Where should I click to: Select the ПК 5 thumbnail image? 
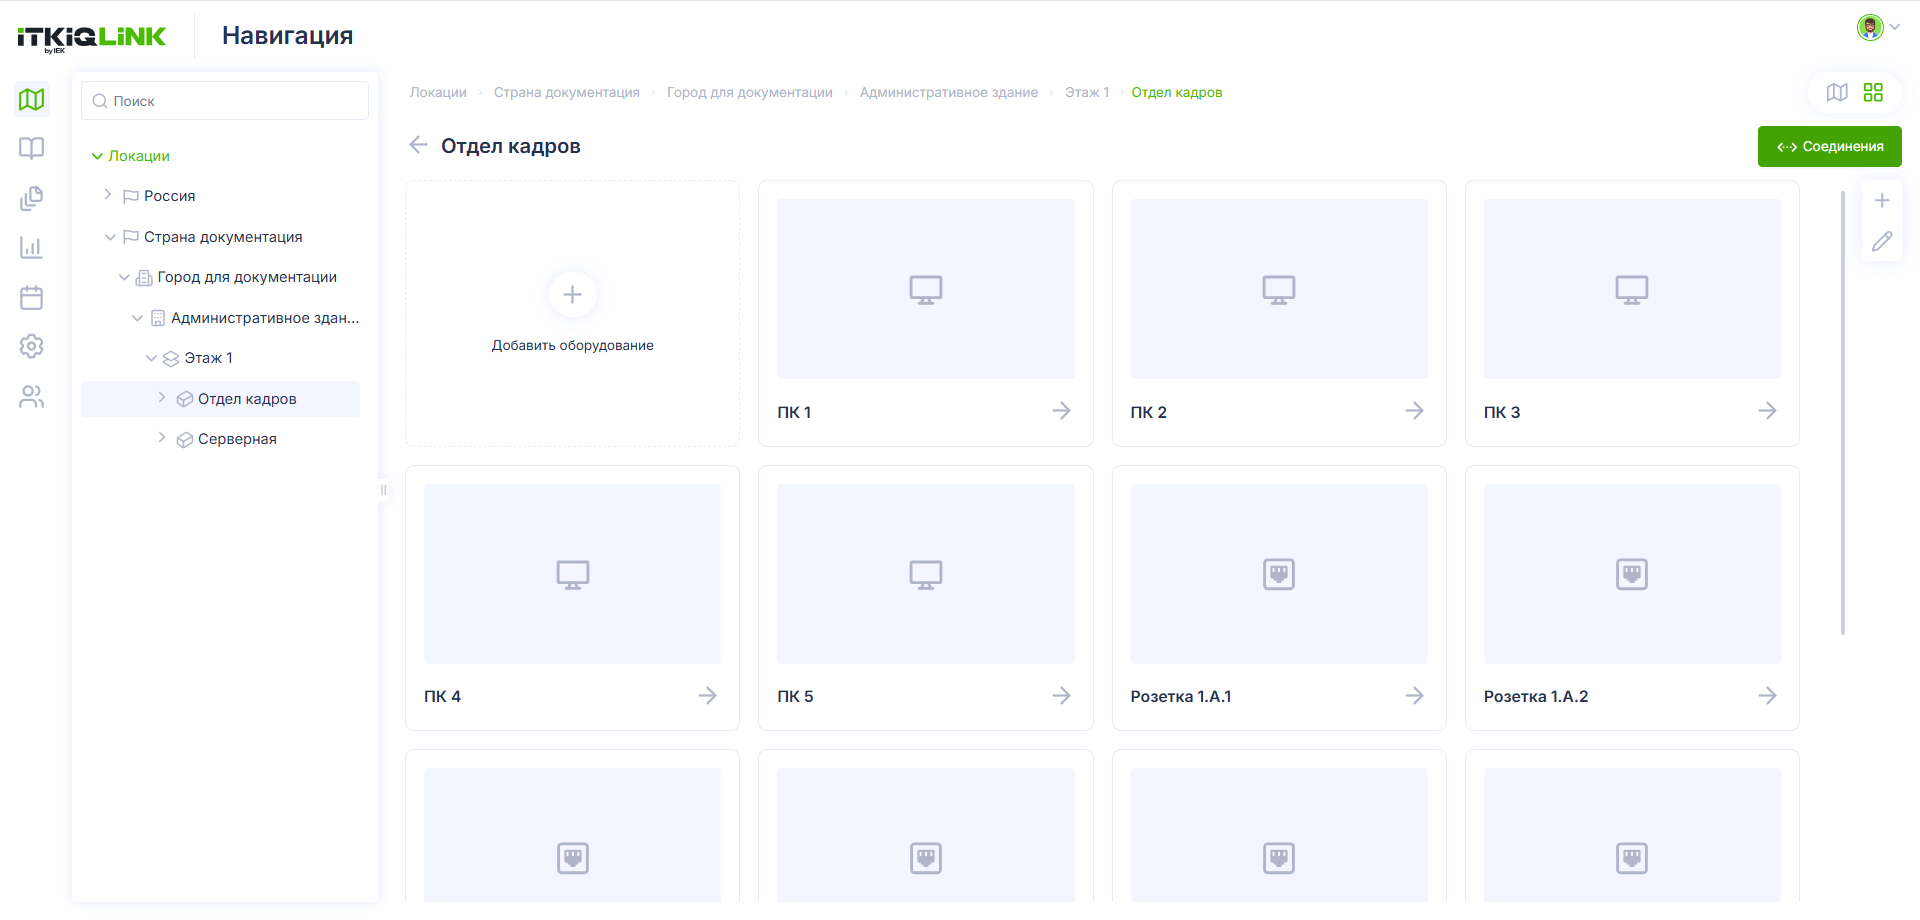click(926, 574)
